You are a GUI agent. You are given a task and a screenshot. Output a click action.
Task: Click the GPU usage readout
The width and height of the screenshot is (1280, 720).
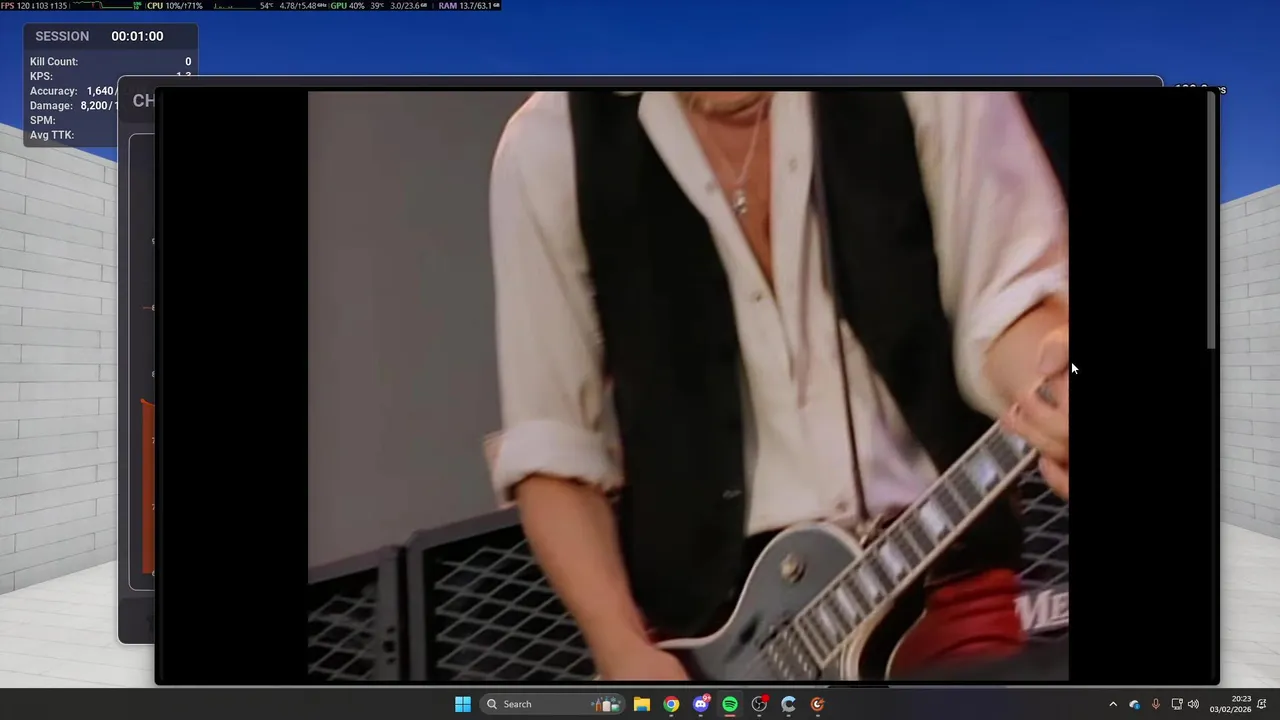click(347, 6)
